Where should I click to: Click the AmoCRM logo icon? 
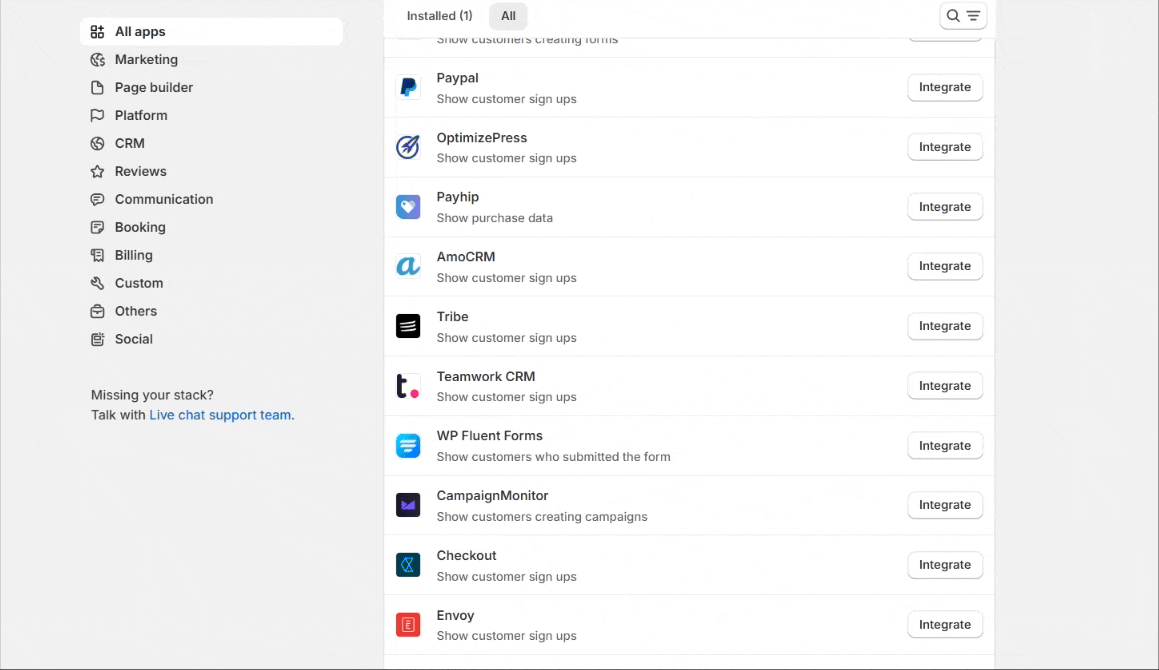[408, 266]
